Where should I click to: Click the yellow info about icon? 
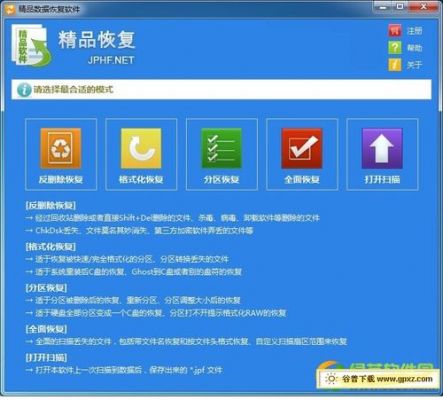tap(395, 65)
